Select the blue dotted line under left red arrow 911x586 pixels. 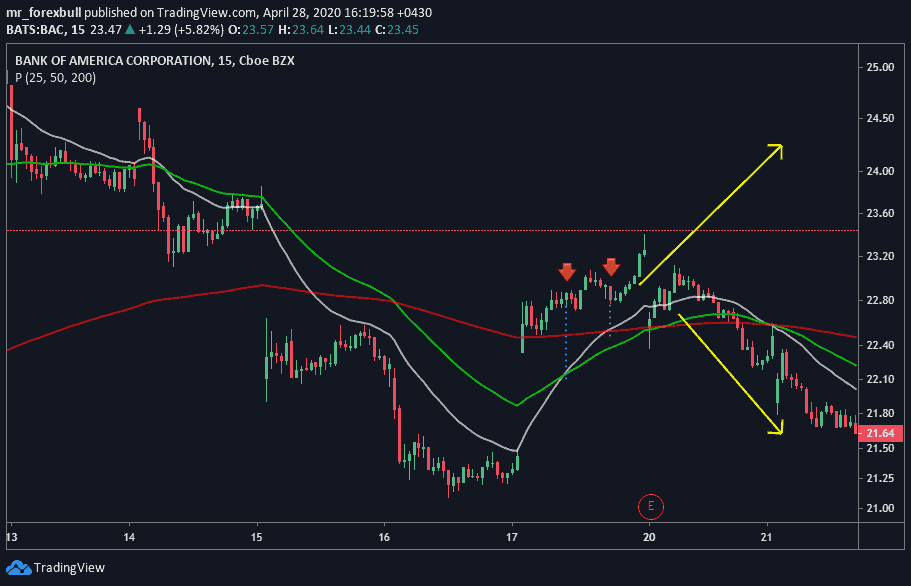pyautogui.click(x=566, y=340)
